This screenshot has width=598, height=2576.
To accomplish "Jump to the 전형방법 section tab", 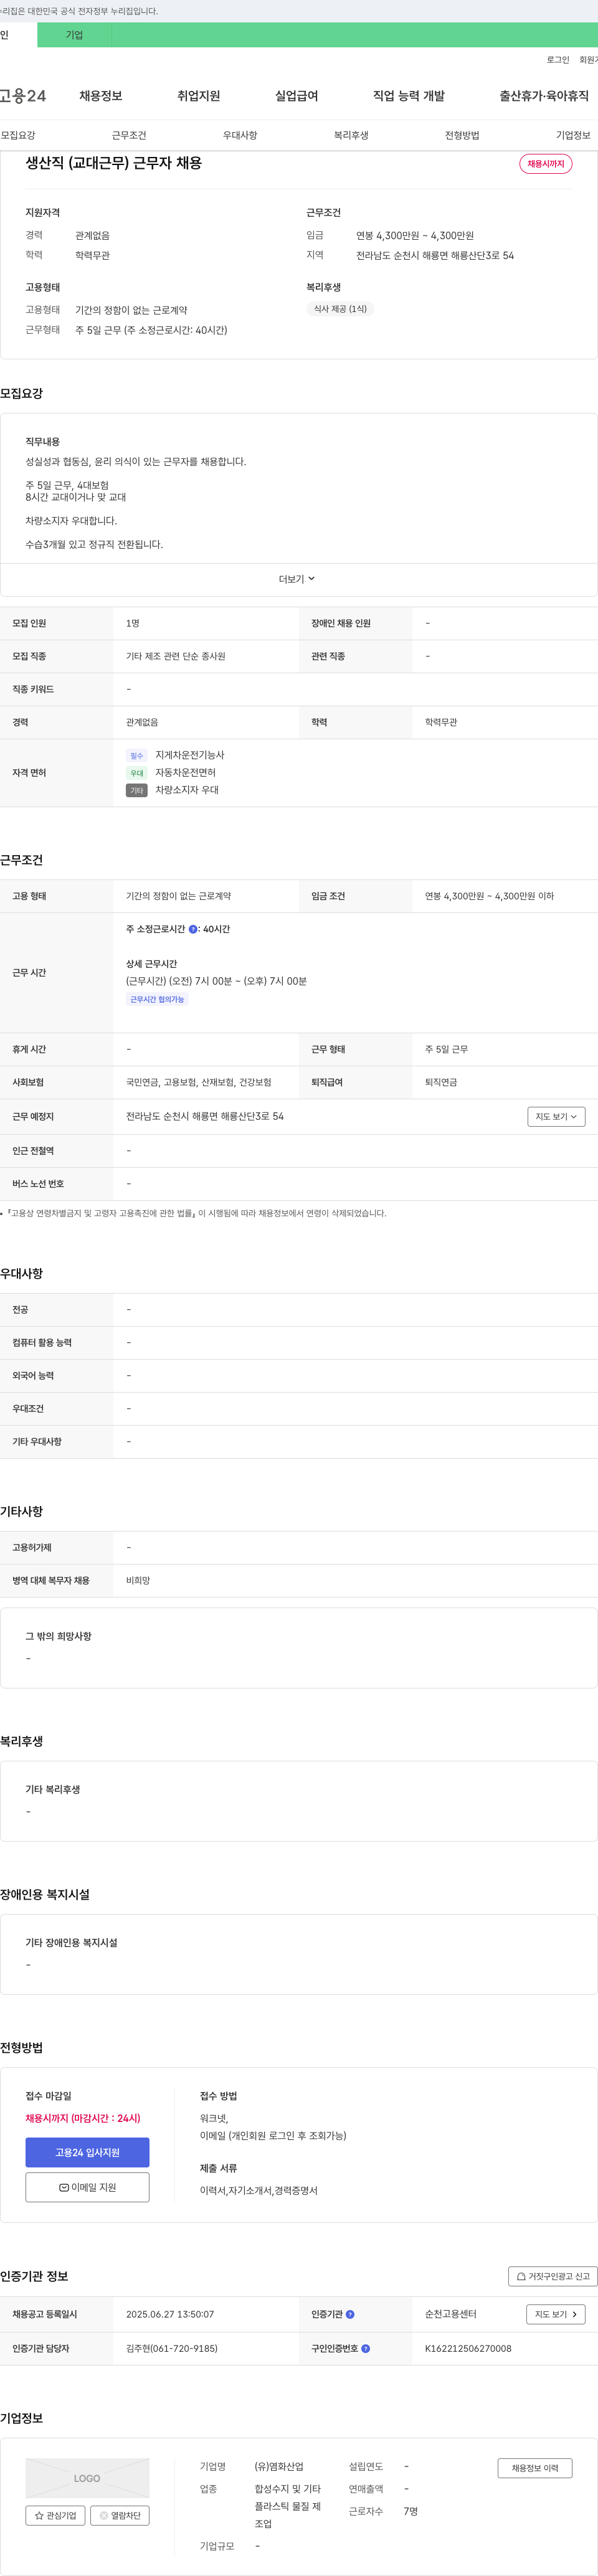I will pyautogui.click(x=462, y=135).
